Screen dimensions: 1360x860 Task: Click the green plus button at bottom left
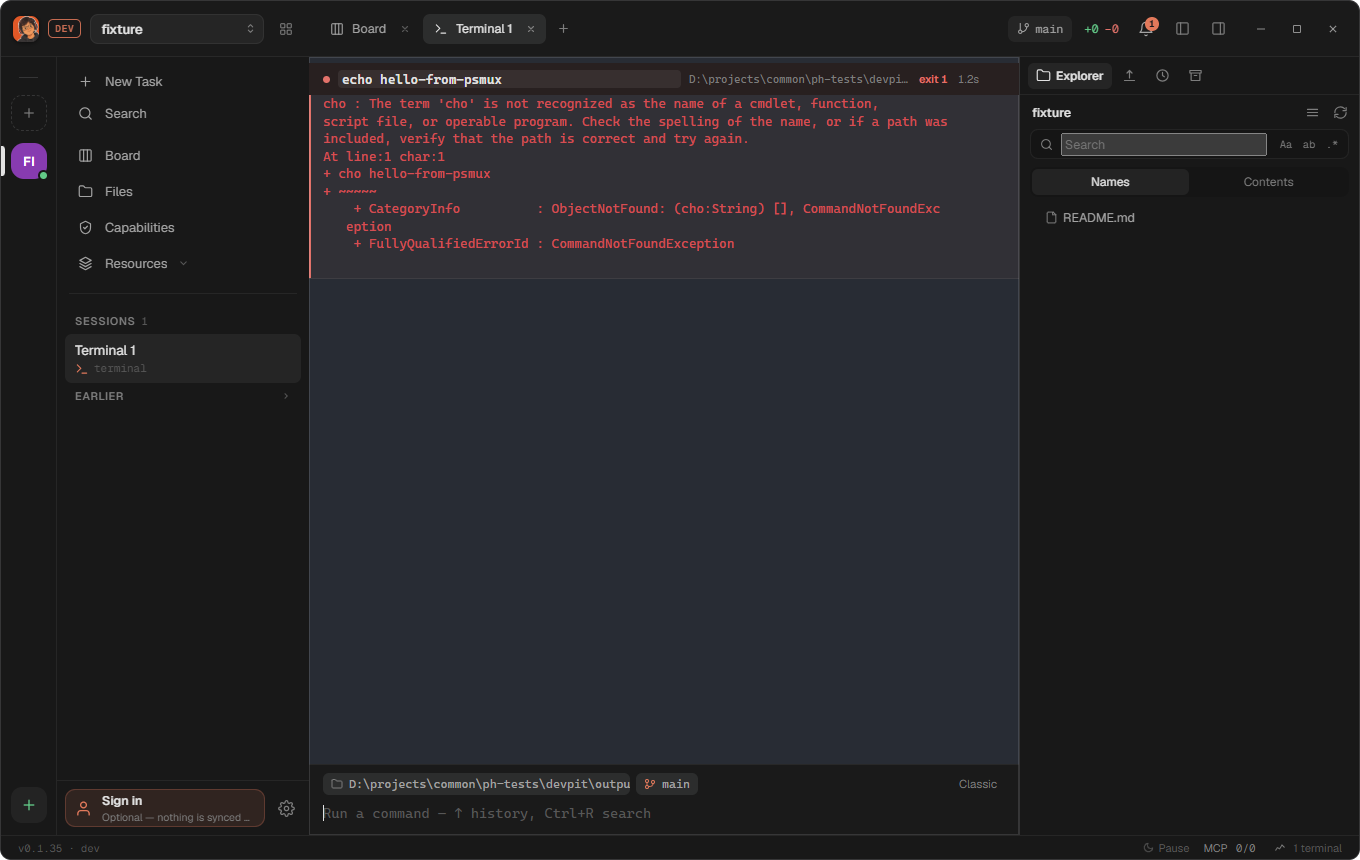pos(29,805)
